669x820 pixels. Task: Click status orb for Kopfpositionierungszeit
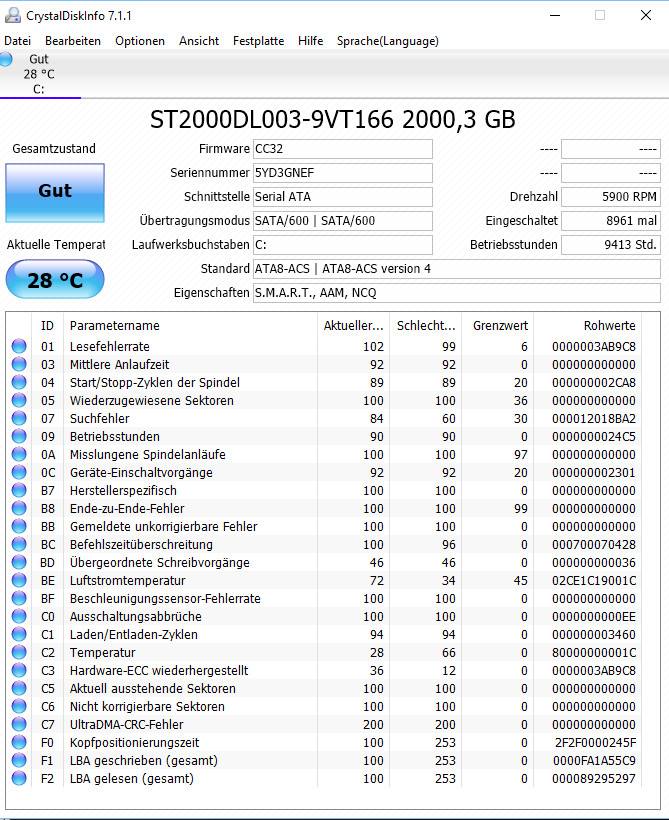click(19, 742)
